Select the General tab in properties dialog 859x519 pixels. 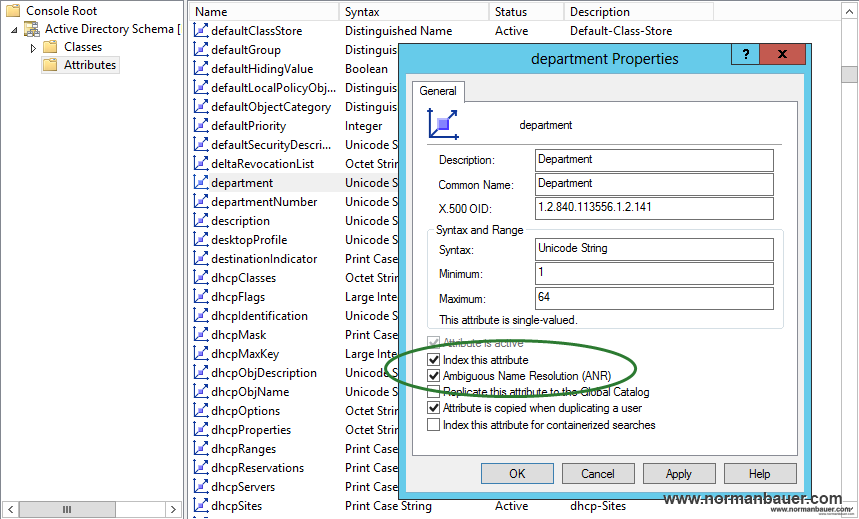[438, 91]
